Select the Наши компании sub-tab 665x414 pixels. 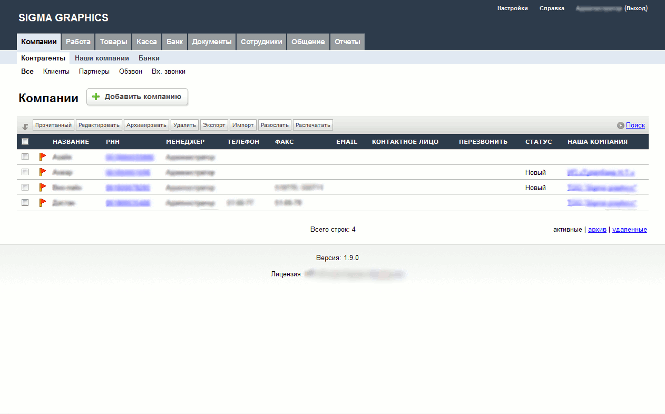click(x=103, y=58)
